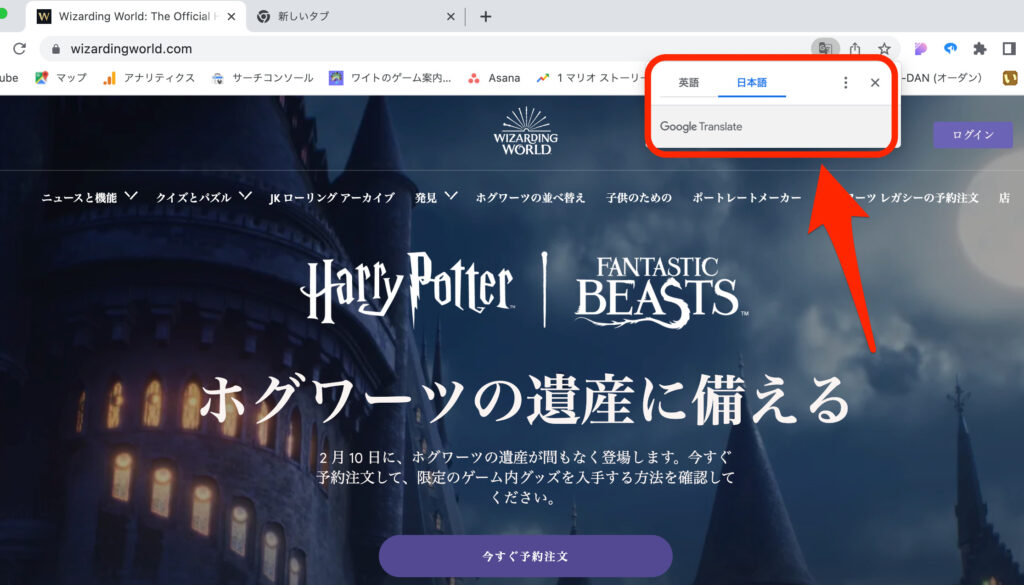Open the サーチコンソール bookmark
Image resolution: width=1024 pixels, height=585 pixels.
coord(263,78)
